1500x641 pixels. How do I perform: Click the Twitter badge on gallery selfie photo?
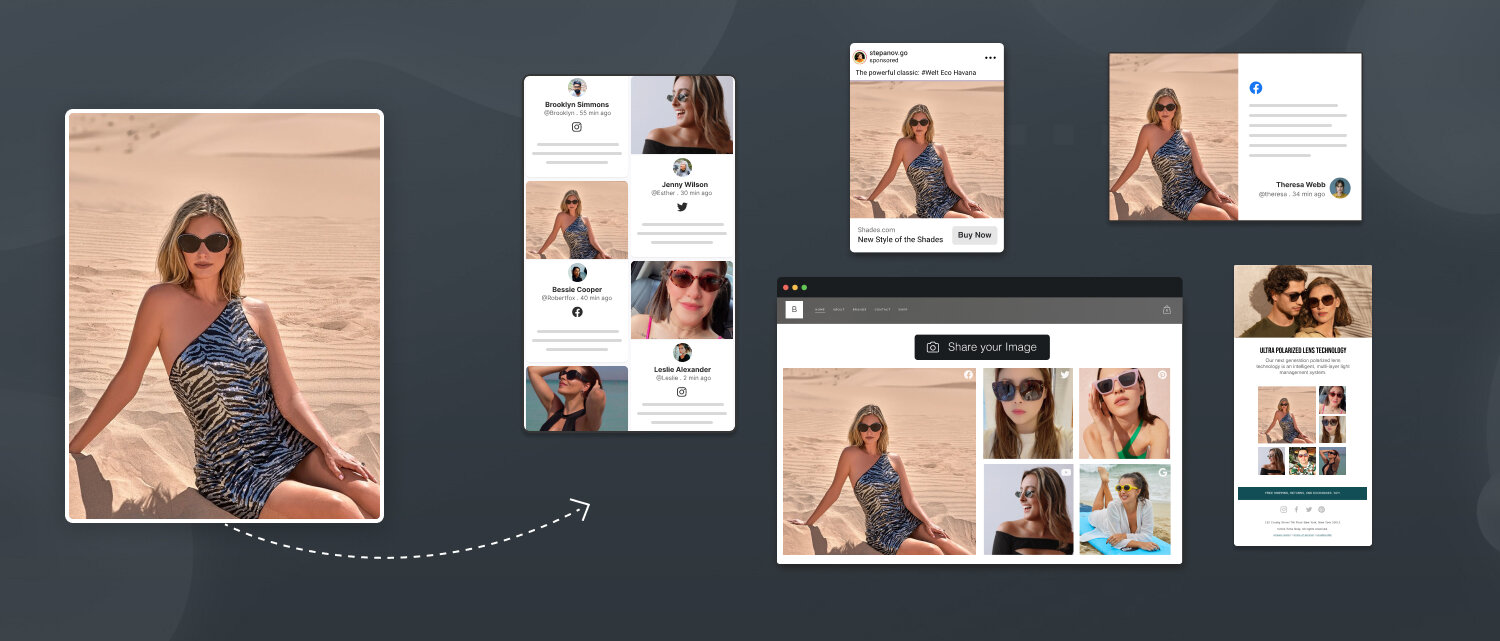pos(1065,375)
